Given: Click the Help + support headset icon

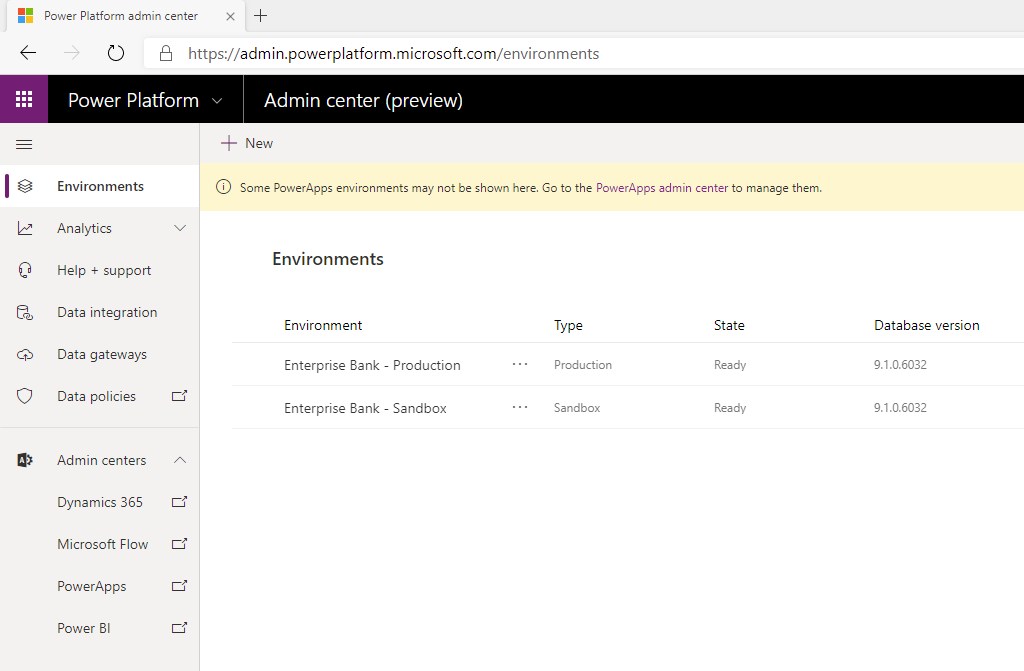Looking at the screenshot, I should pyautogui.click(x=25, y=270).
